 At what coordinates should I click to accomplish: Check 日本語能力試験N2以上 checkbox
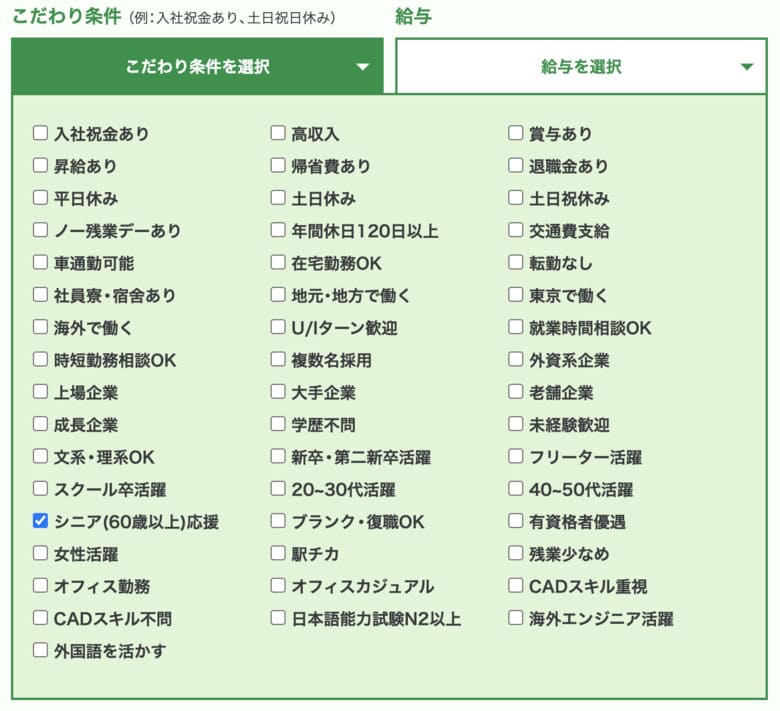(x=278, y=618)
